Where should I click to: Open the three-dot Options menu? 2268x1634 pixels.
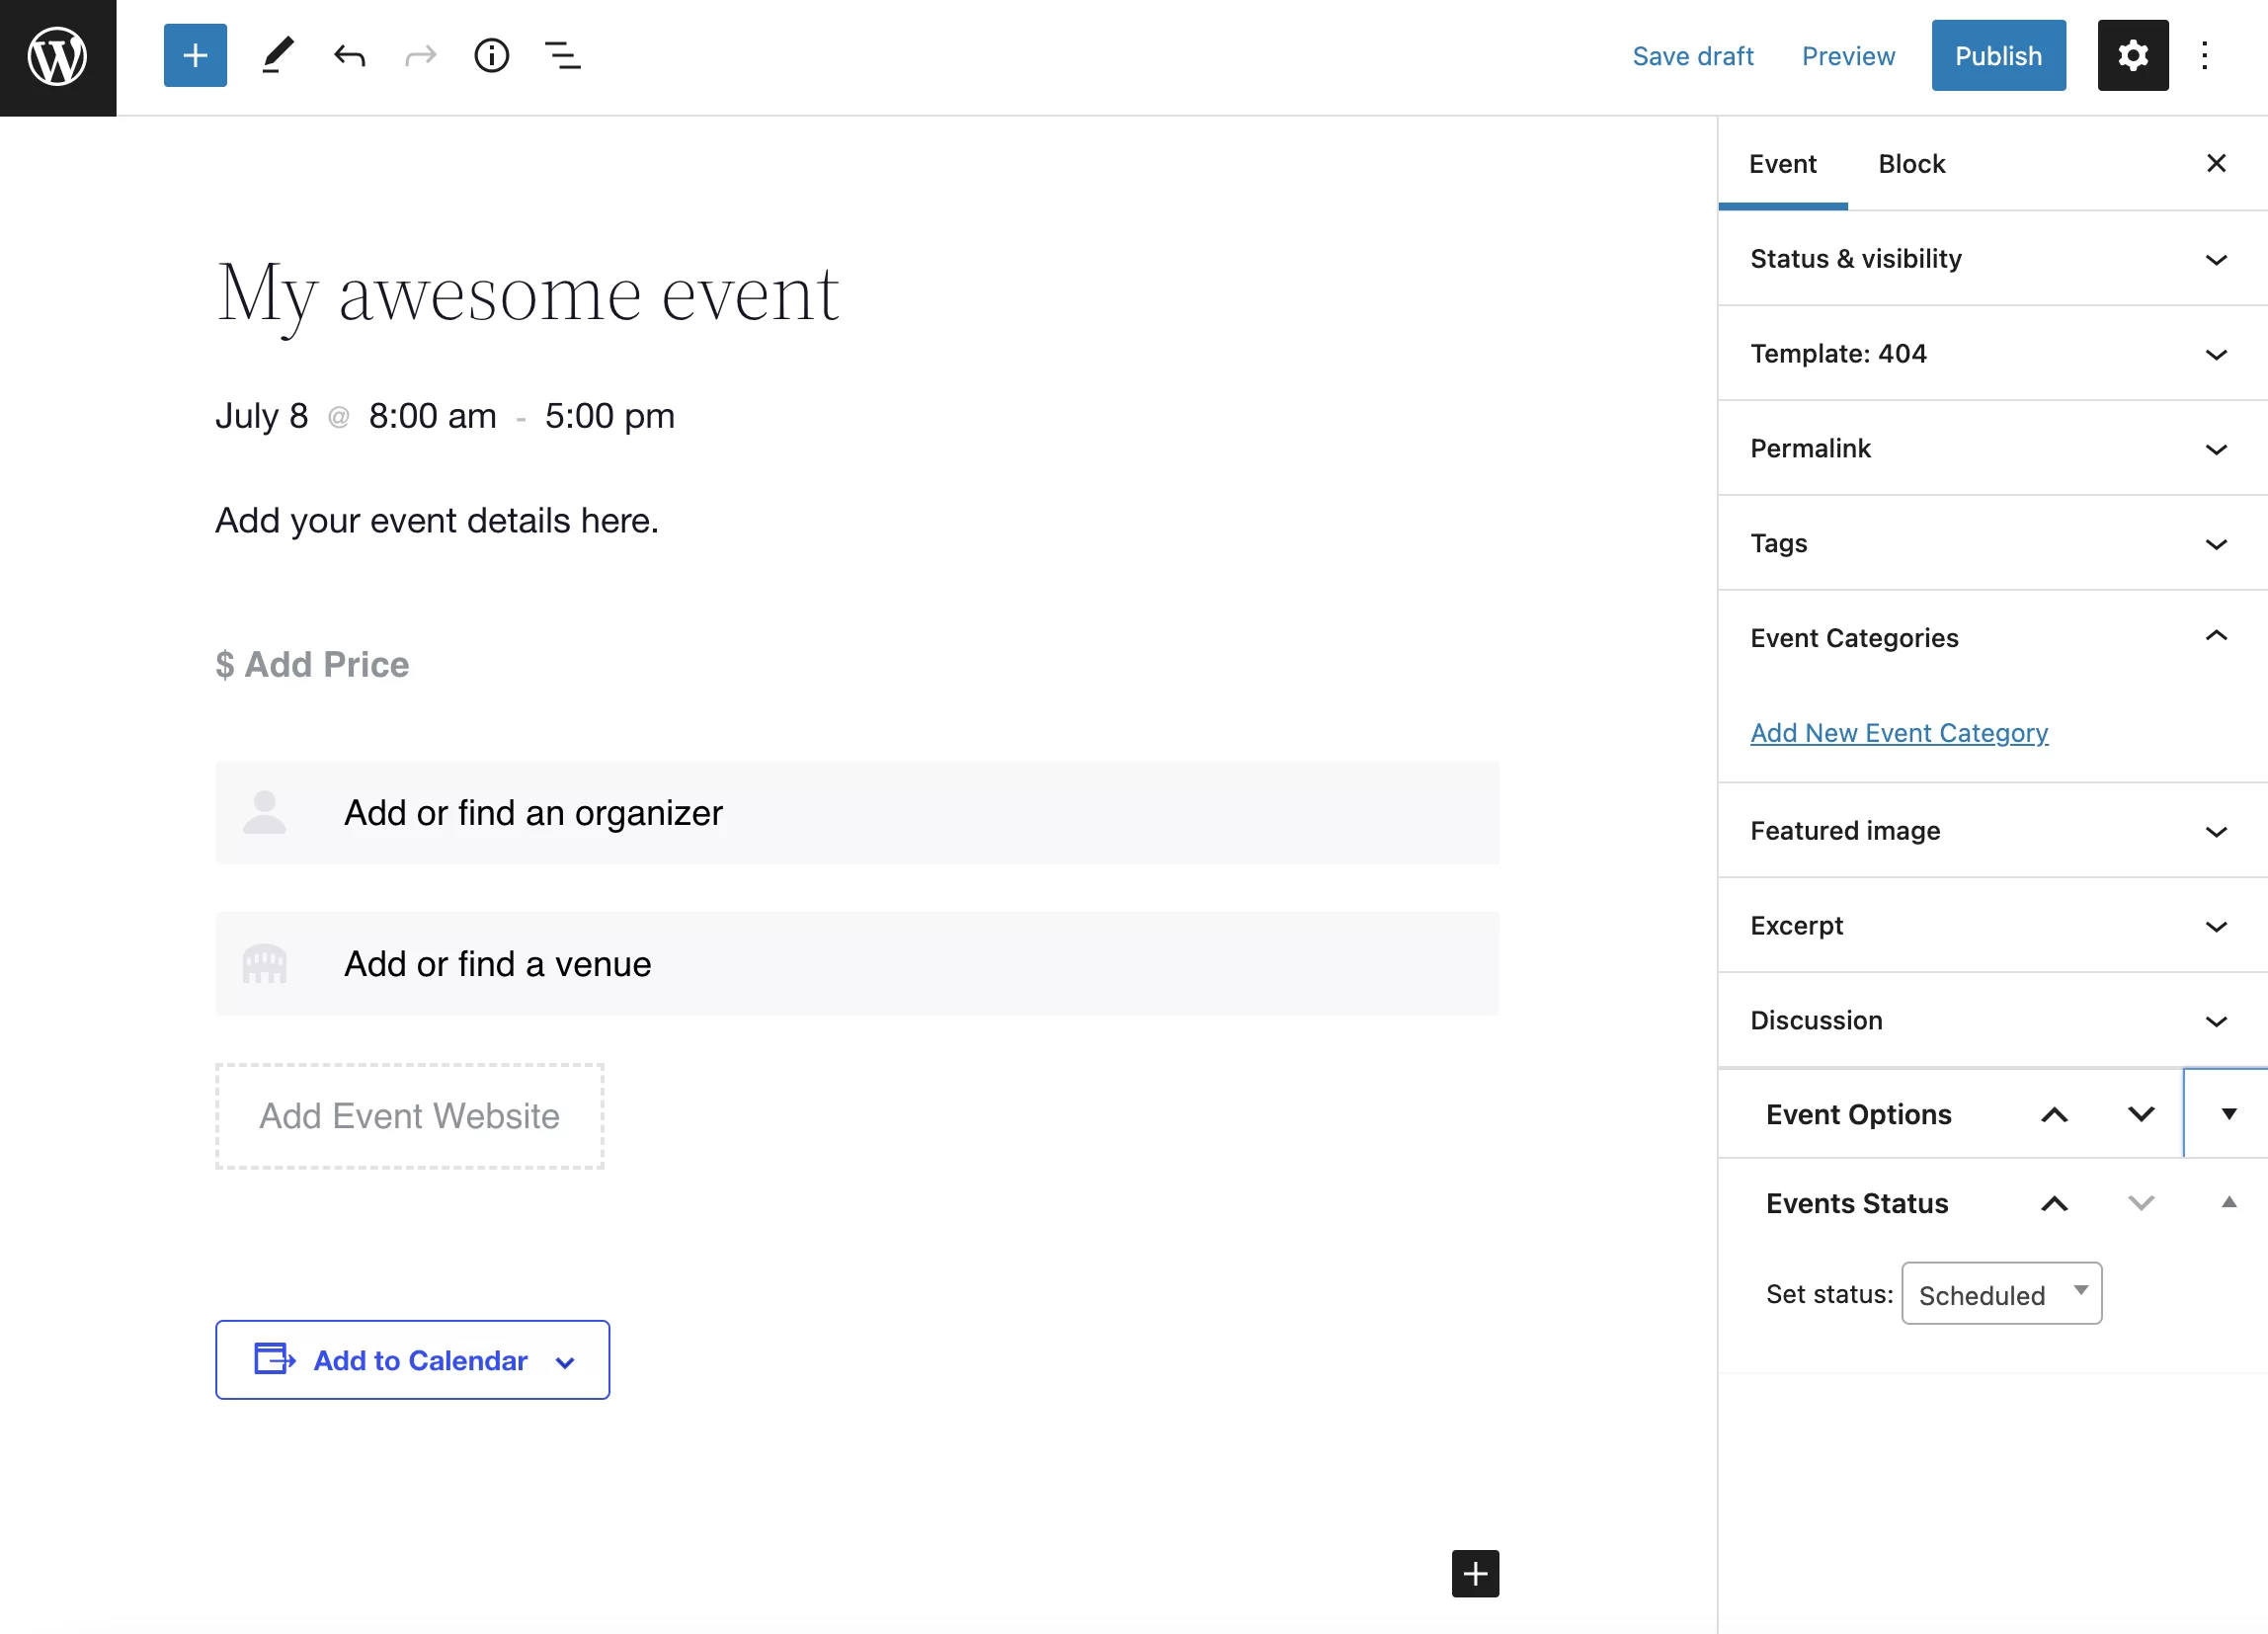tap(2204, 56)
